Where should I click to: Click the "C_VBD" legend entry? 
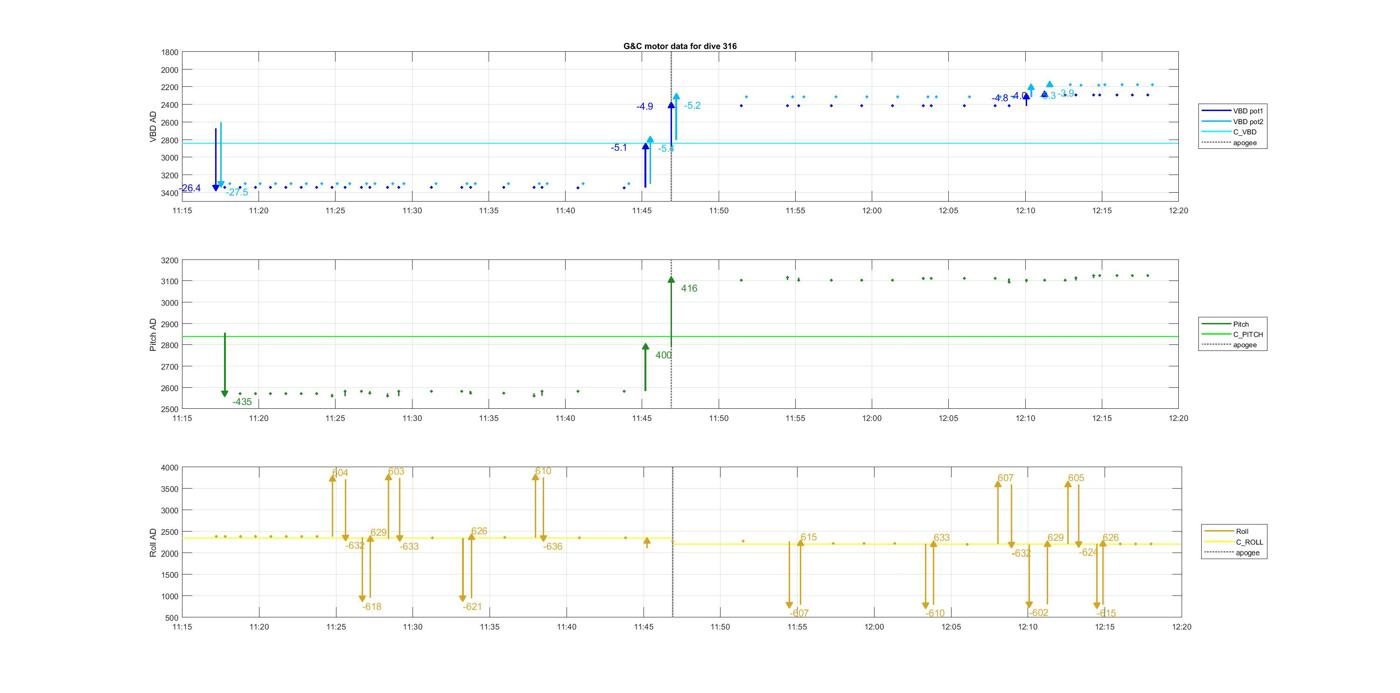tap(1244, 132)
